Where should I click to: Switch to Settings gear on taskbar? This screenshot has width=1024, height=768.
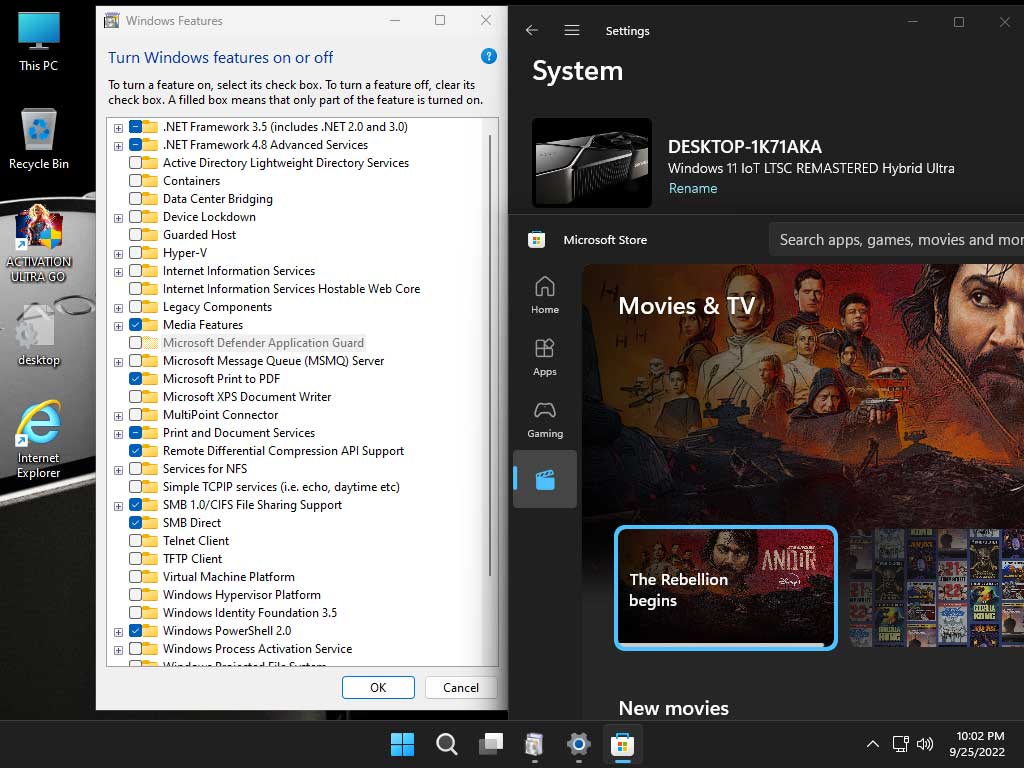point(579,744)
